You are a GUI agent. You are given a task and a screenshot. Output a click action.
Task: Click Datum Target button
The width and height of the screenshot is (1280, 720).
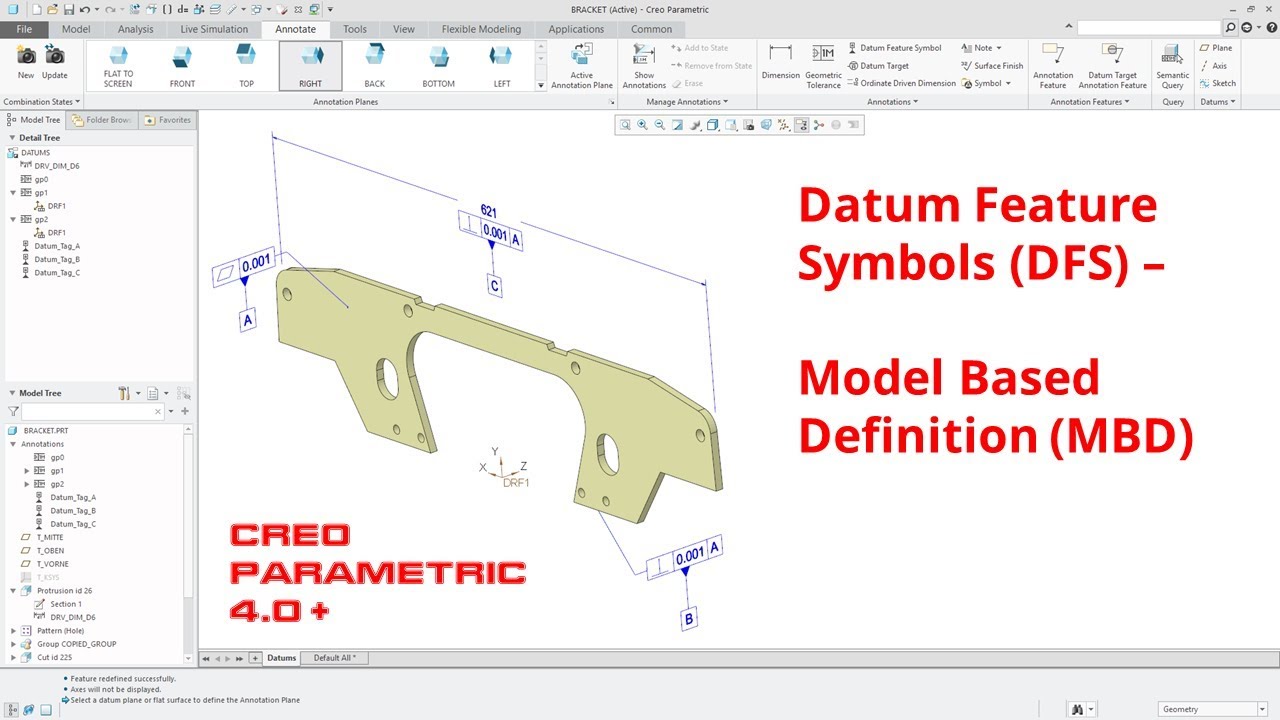[x=879, y=66]
